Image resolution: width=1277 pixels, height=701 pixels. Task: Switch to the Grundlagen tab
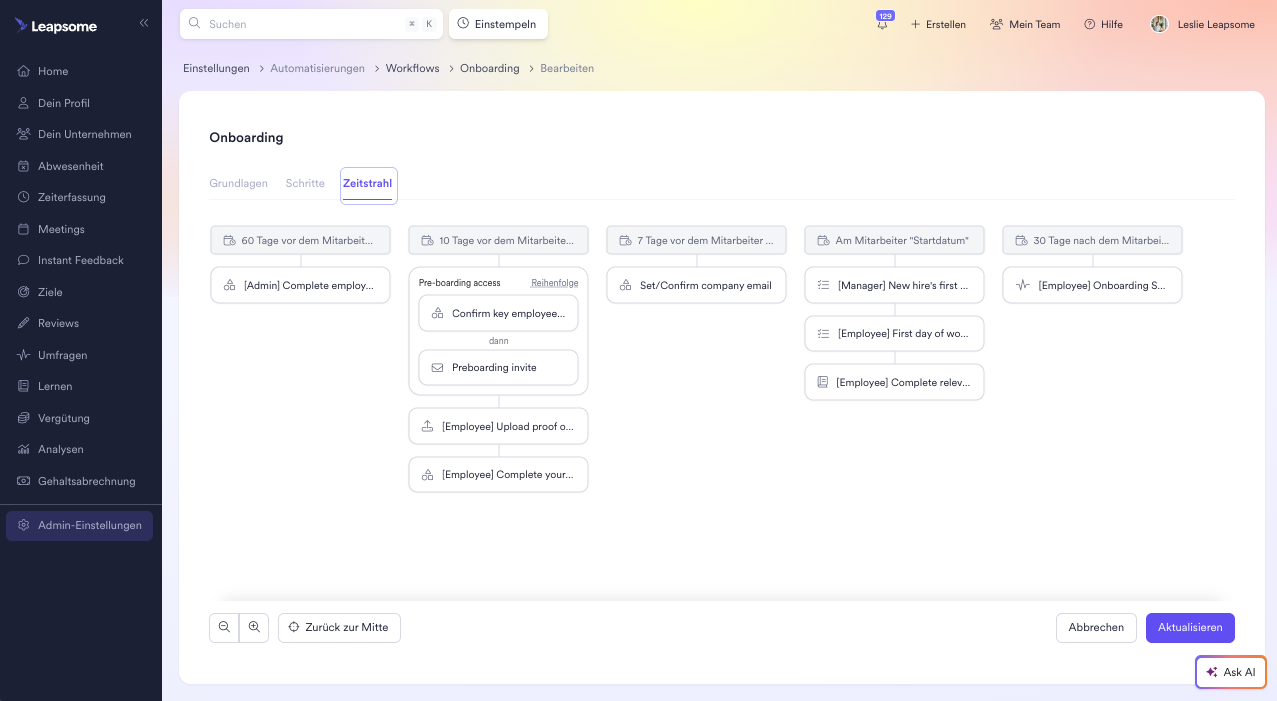(x=238, y=184)
